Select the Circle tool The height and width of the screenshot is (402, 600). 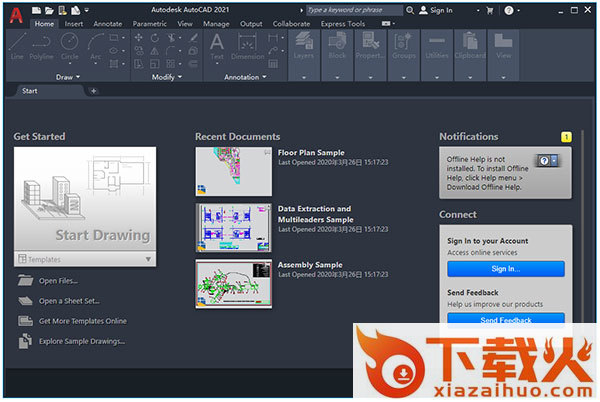[70, 47]
